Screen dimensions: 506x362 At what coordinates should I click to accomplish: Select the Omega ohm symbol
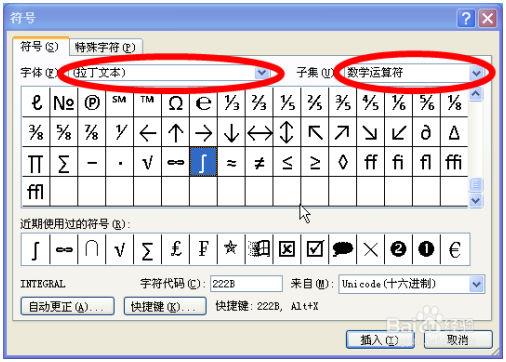(x=175, y=102)
